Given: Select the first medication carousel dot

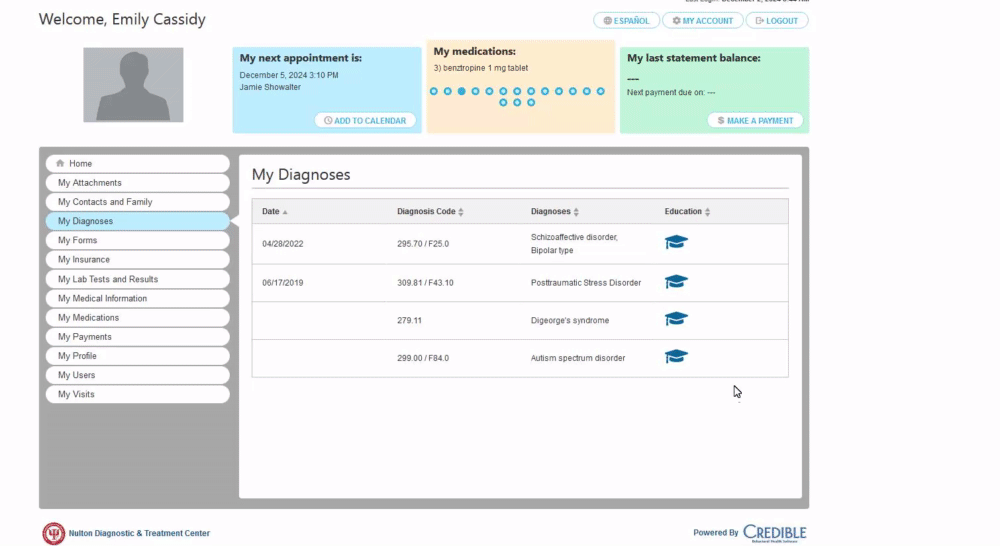Looking at the screenshot, I should [434, 91].
